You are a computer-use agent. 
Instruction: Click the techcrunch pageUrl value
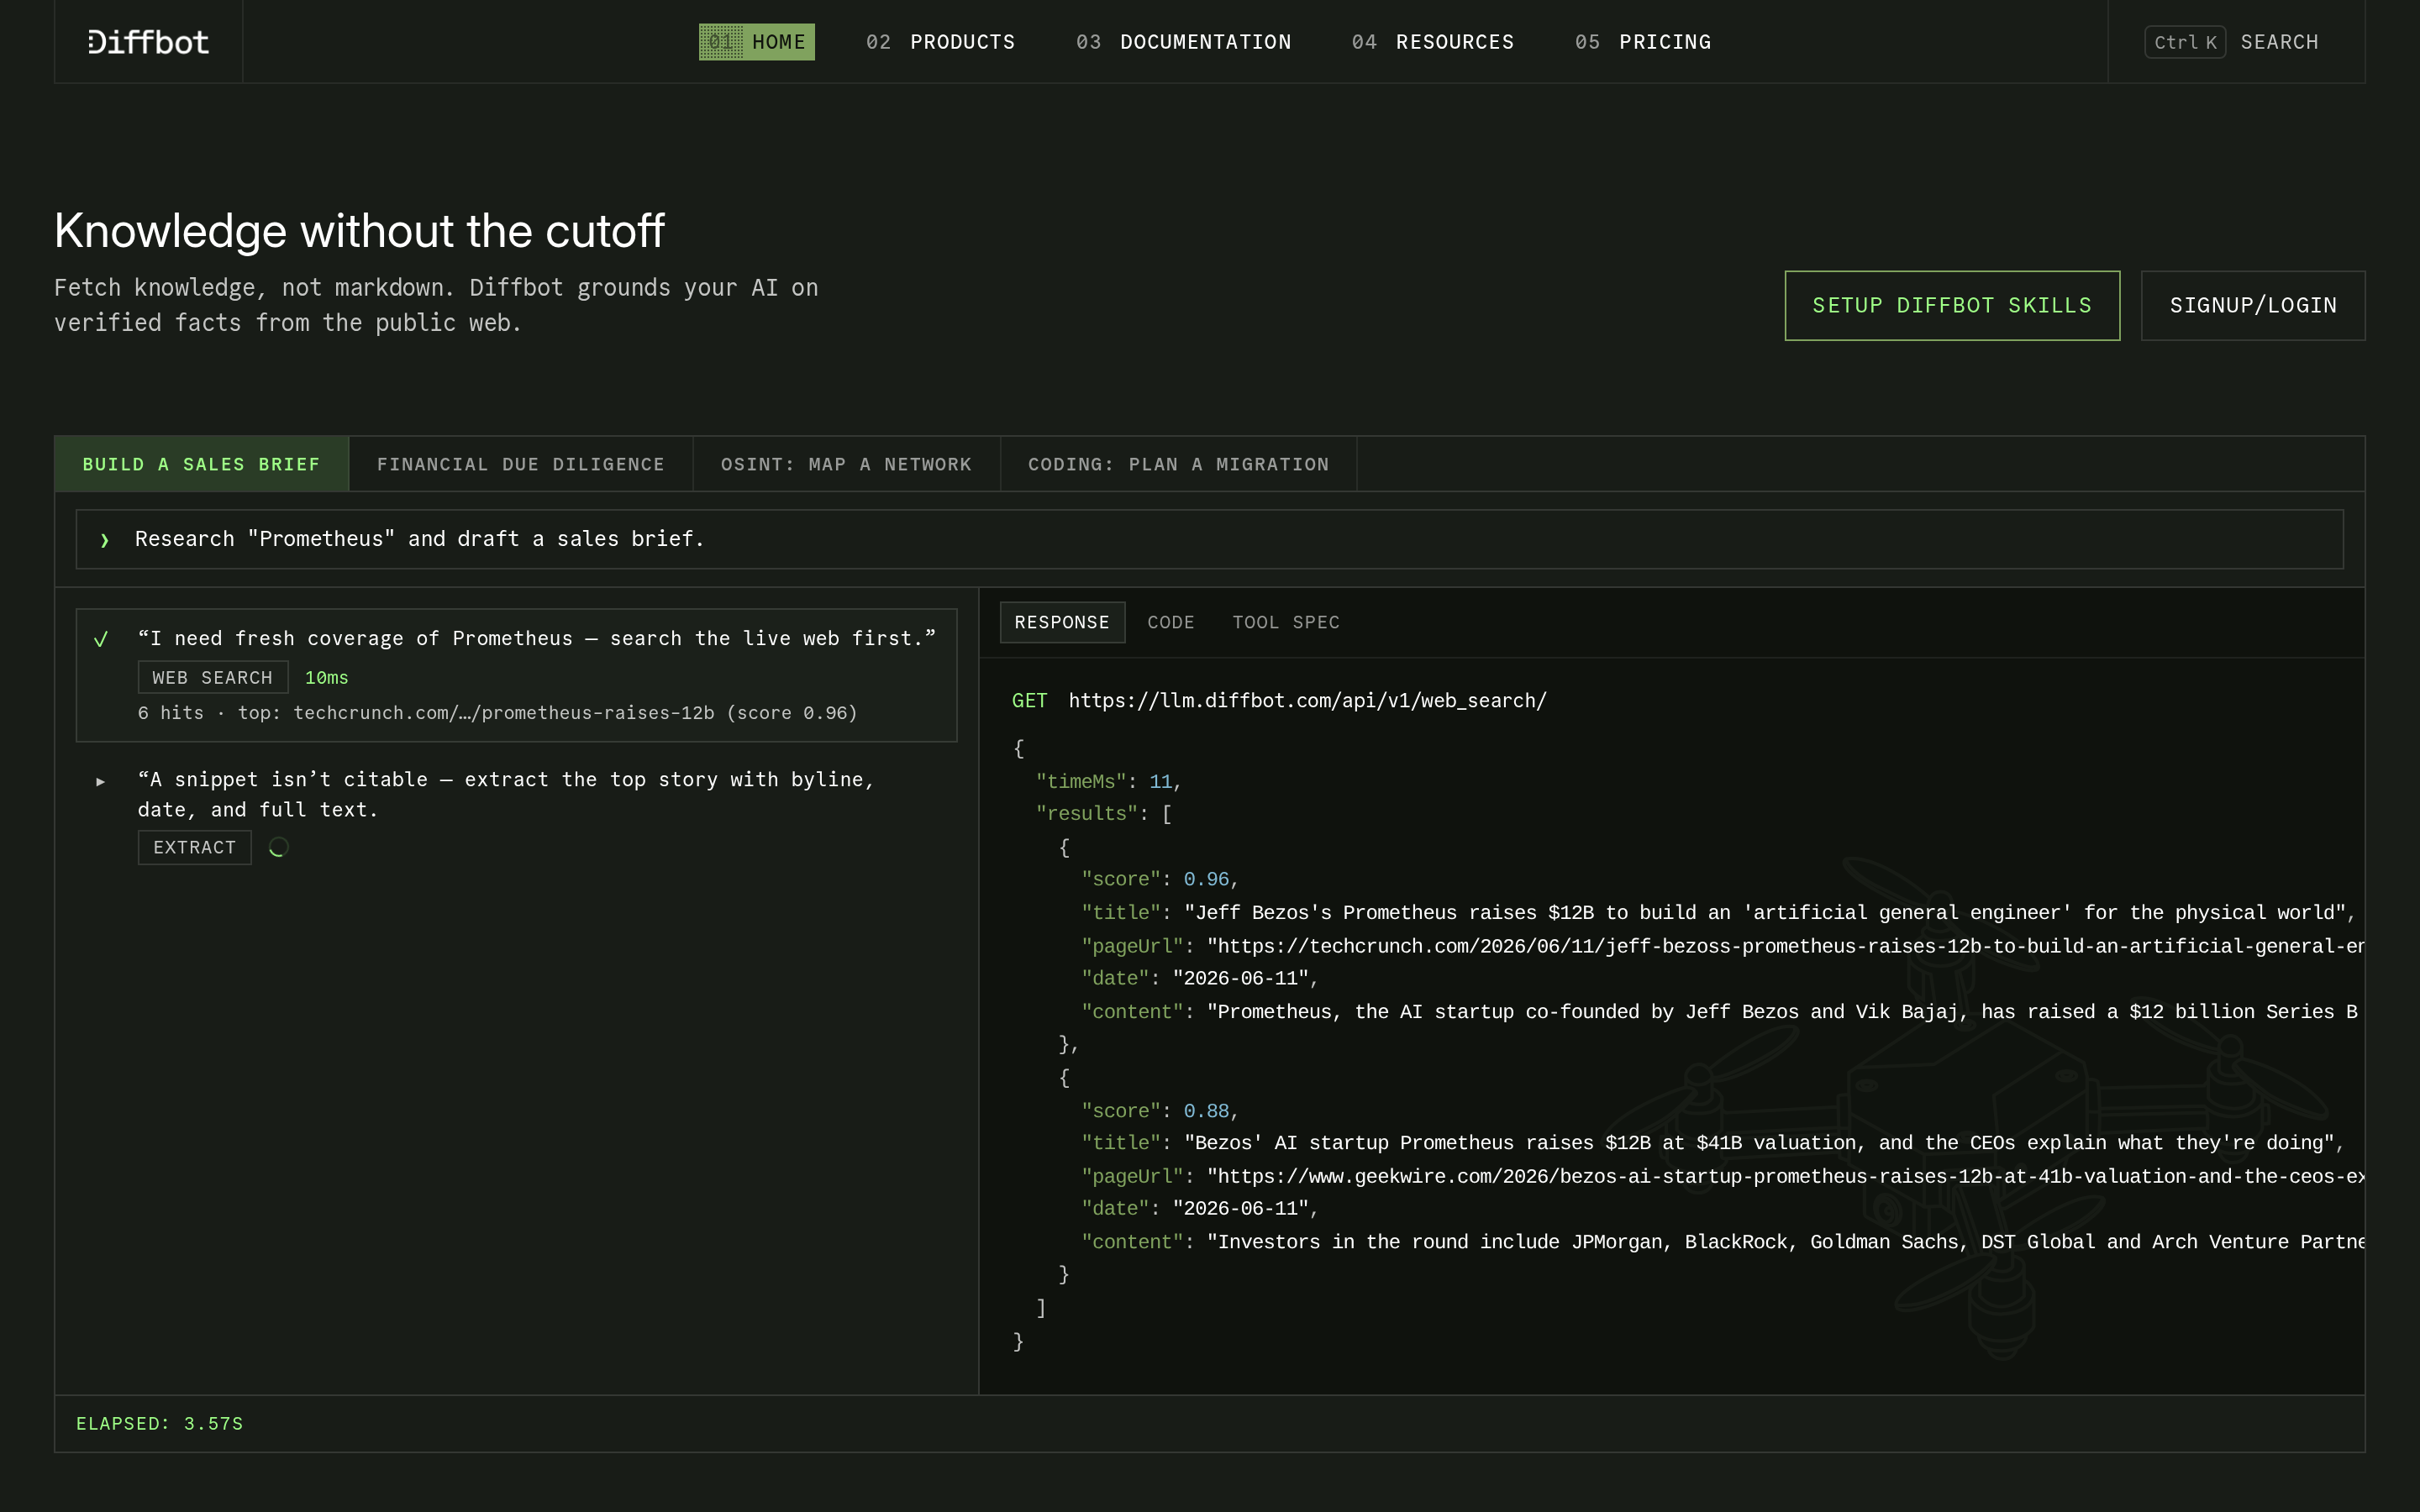click(x=1785, y=946)
